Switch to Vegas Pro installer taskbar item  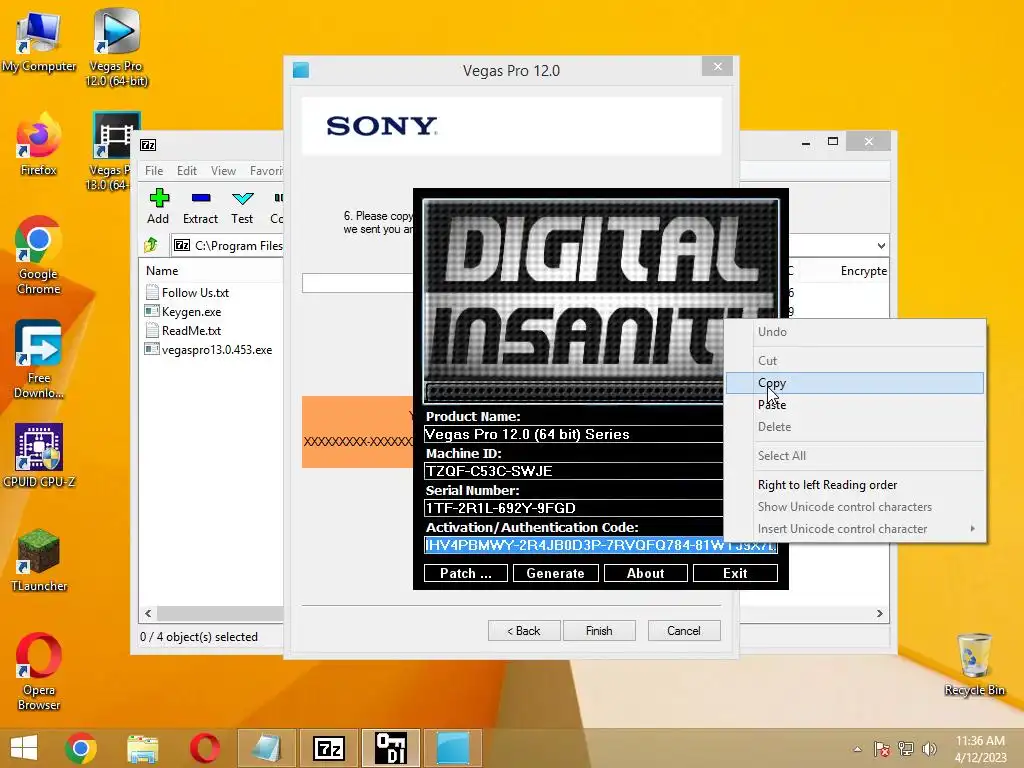click(453, 748)
